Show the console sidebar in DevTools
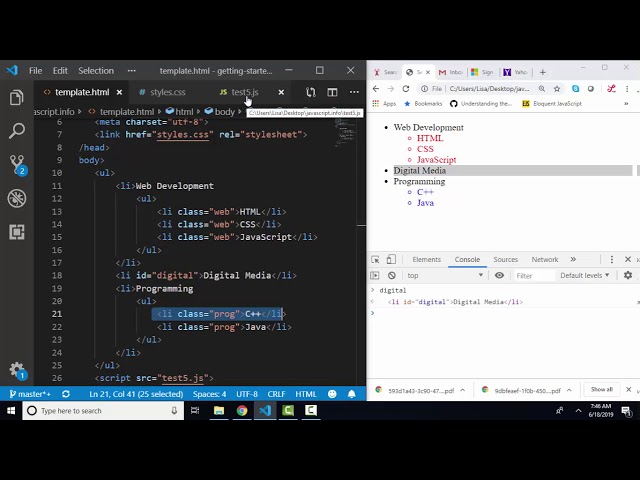 tap(375, 276)
